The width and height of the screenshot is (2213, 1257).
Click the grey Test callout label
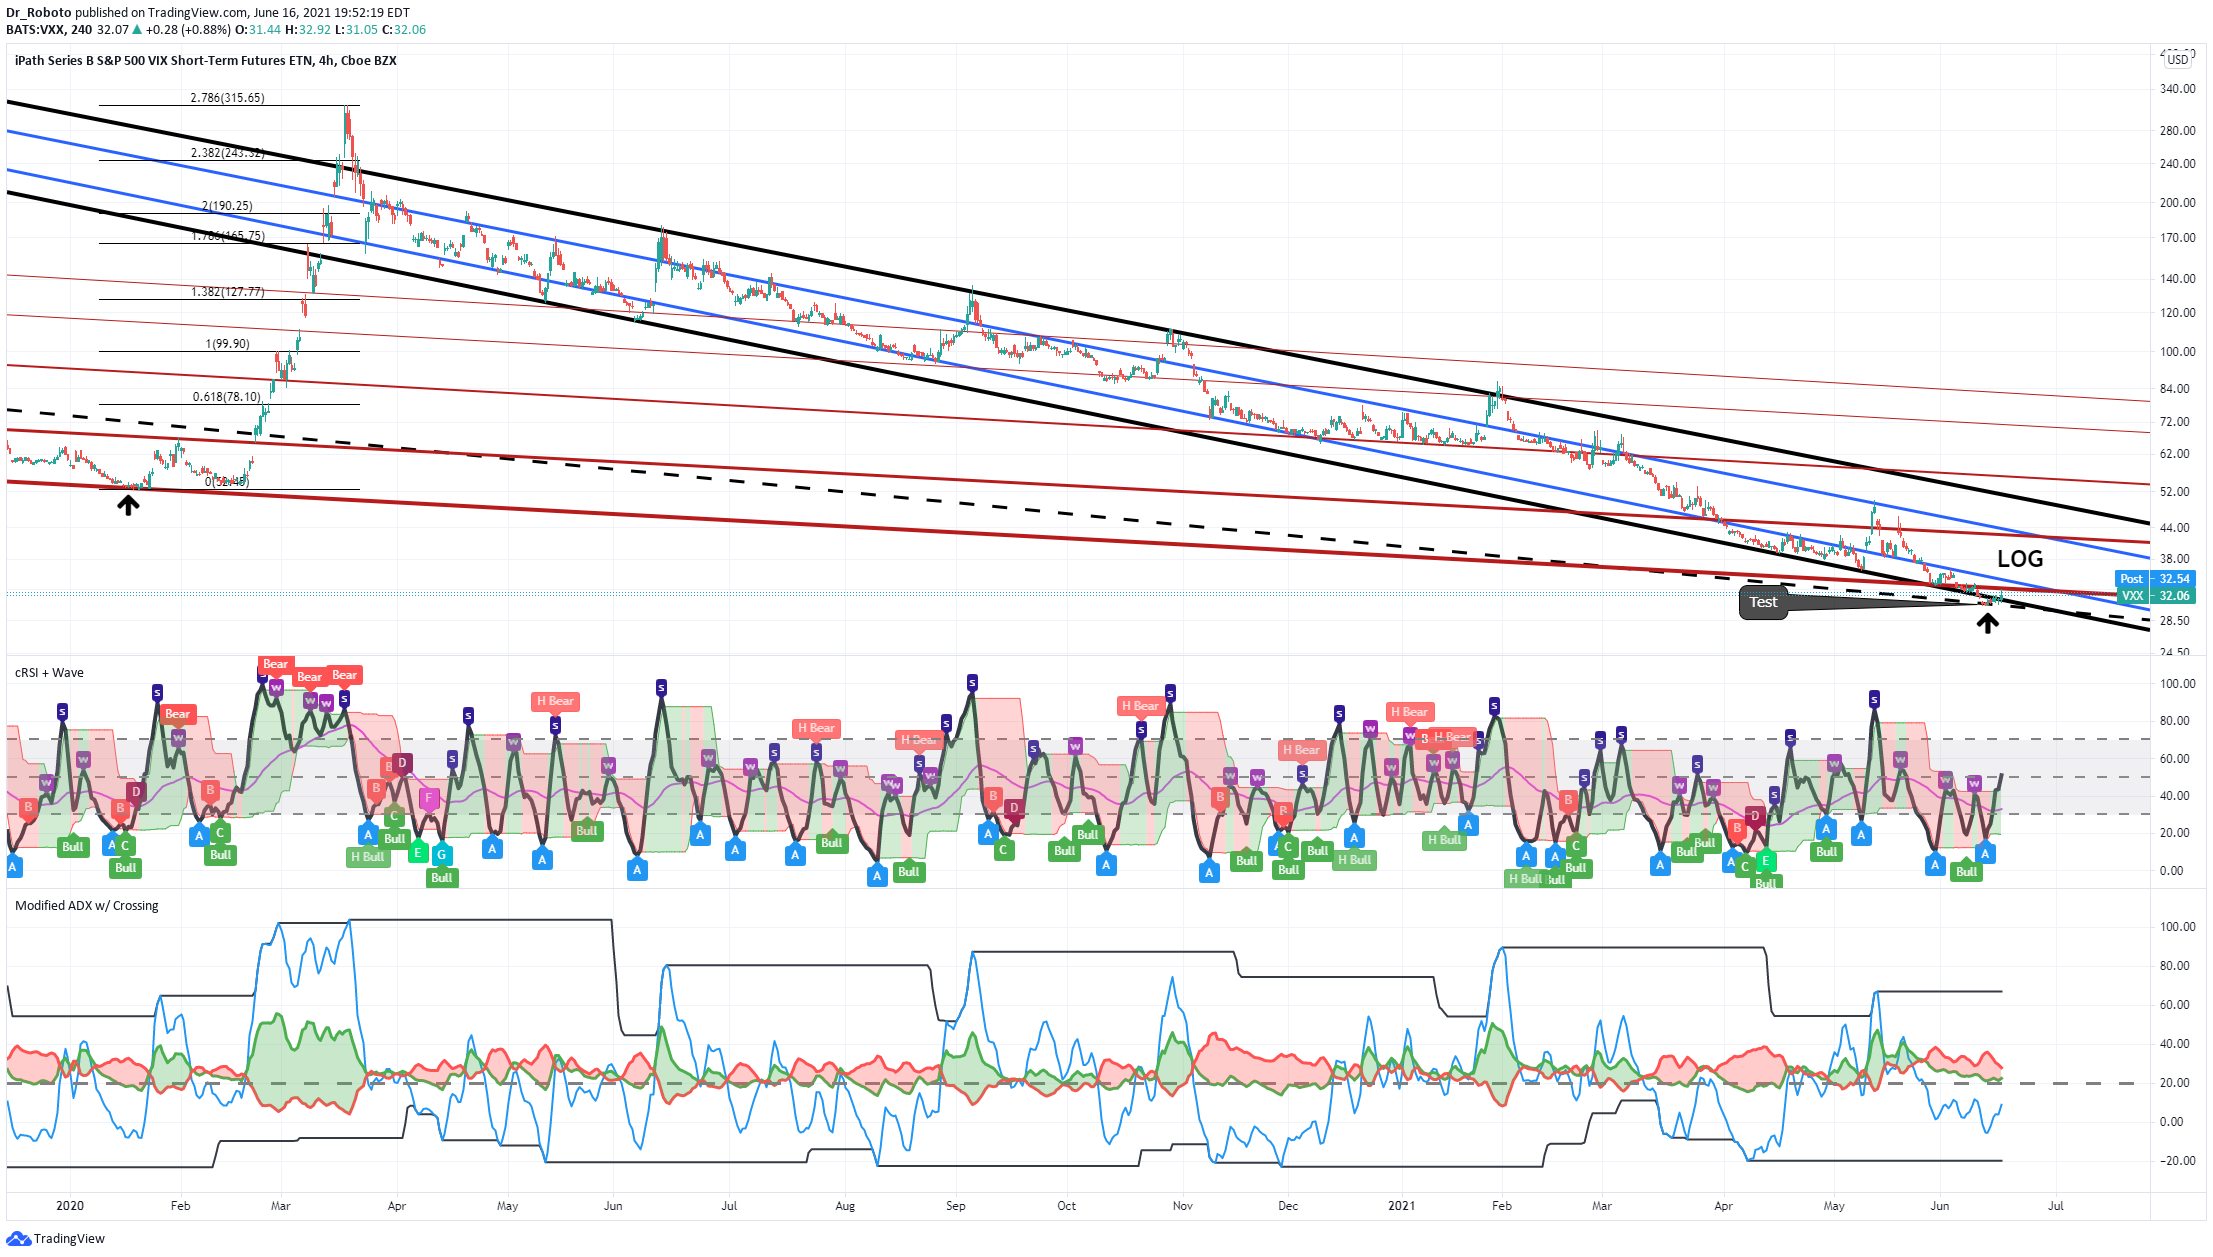point(1763,602)
